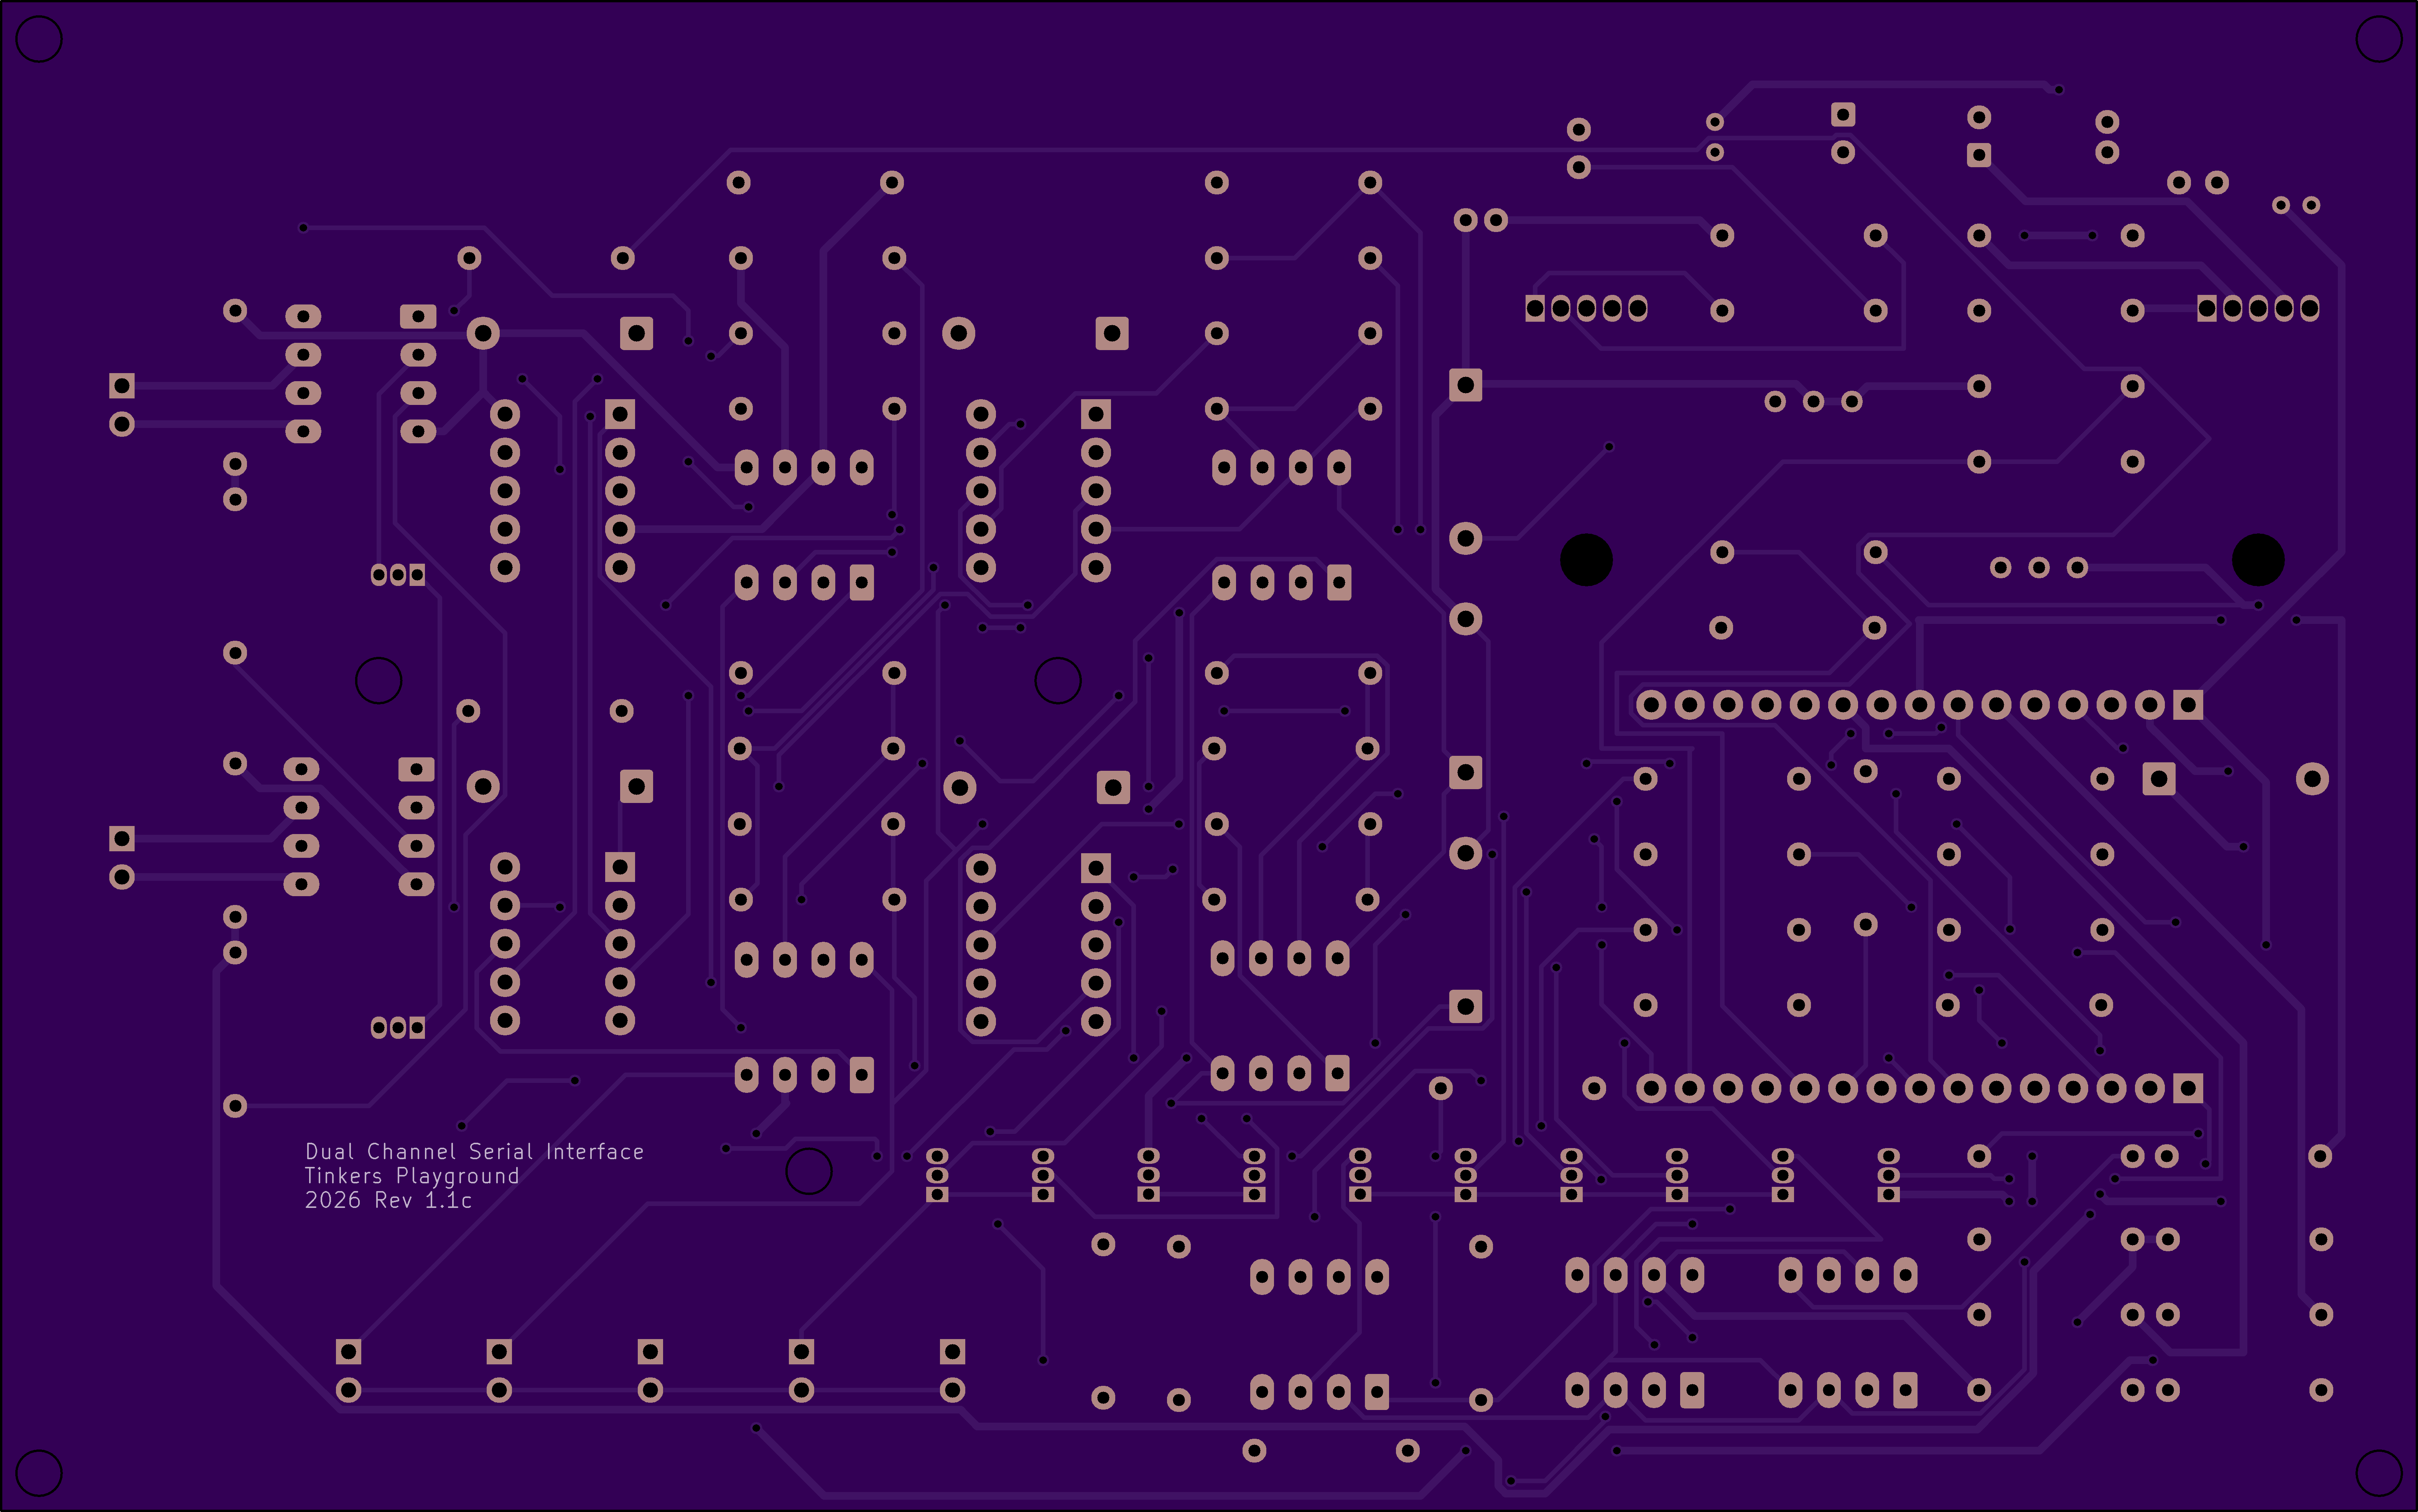Select the bottom-right corner mounting hole outline

tap(2379, 1473)
